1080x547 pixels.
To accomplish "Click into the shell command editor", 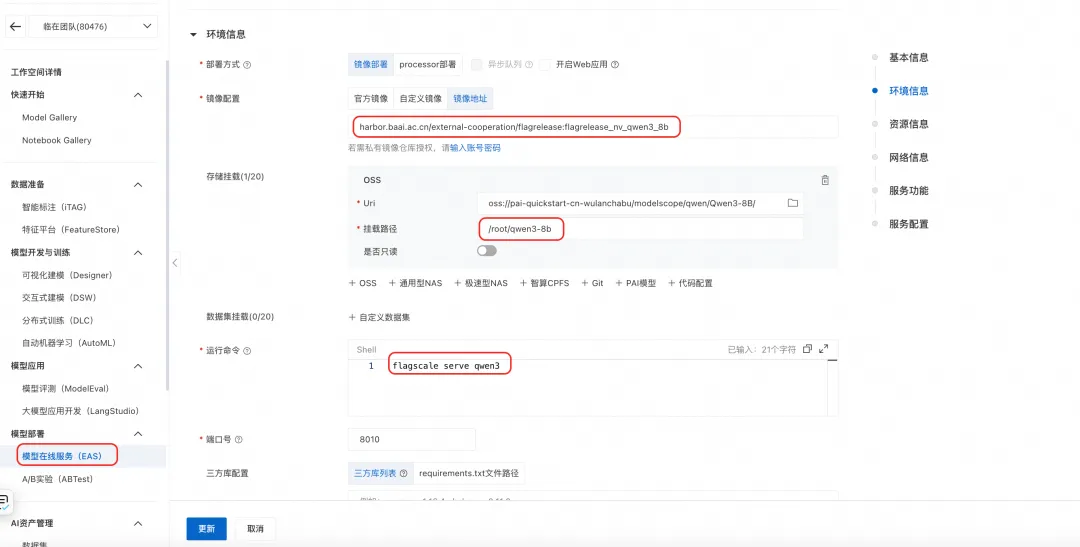I will click(x=592, y=386).
